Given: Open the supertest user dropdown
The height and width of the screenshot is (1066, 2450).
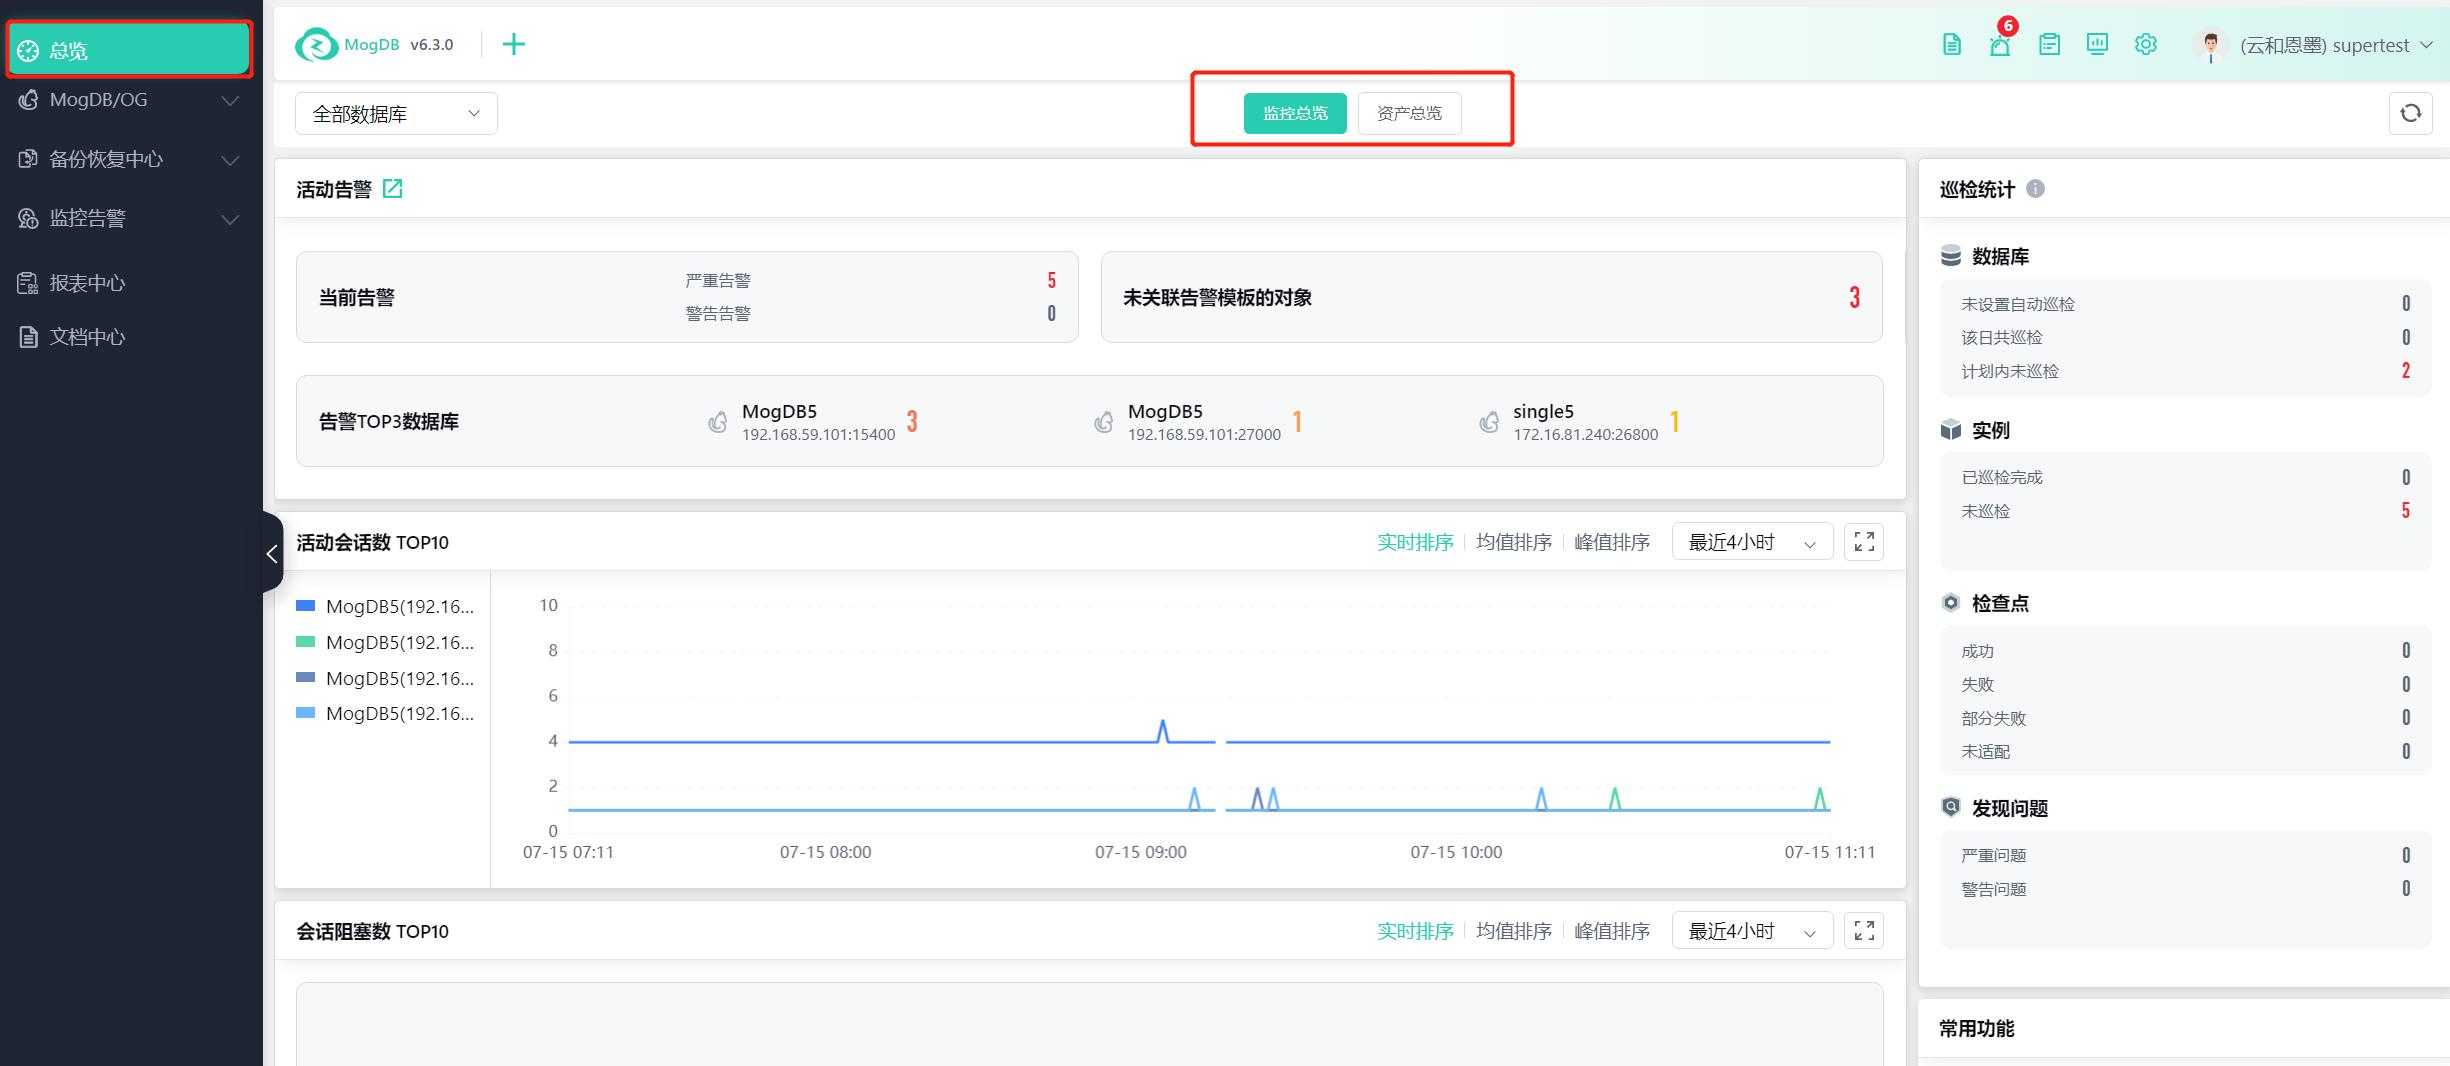Looking at the screenshot, I should coord(2336,45).
